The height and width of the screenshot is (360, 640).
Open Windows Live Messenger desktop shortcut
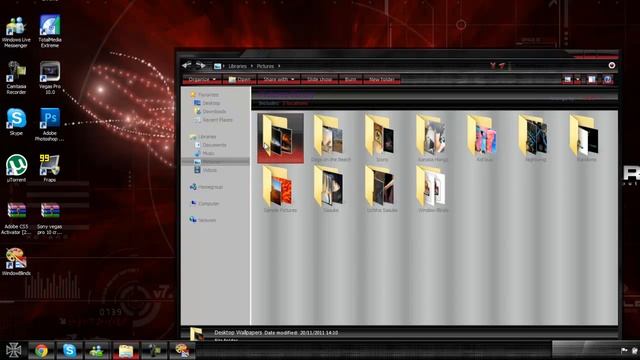(x=16, y=32)
